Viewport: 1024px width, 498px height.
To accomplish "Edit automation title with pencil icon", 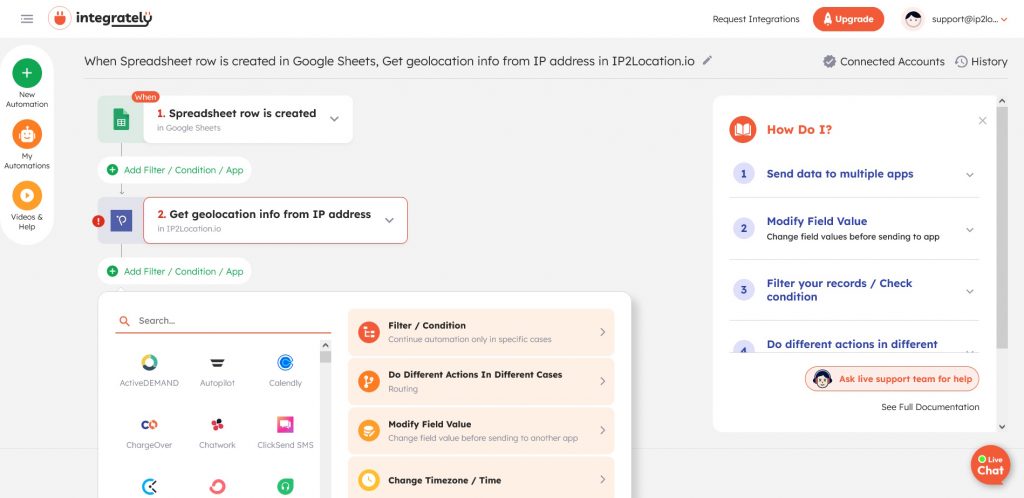I will tap(708, 60).
